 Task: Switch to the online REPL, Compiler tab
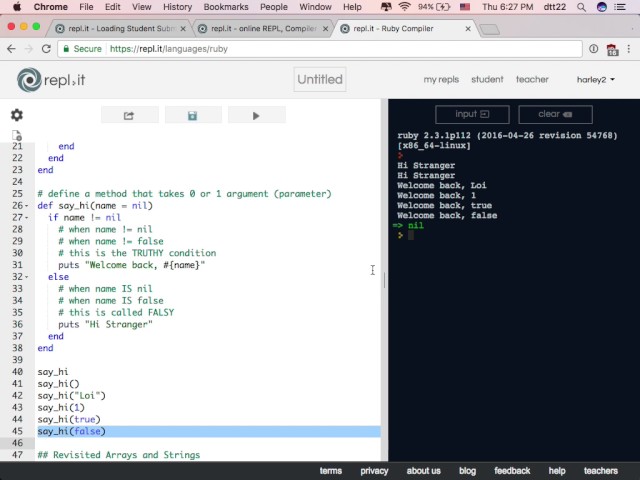click(263, 29)
